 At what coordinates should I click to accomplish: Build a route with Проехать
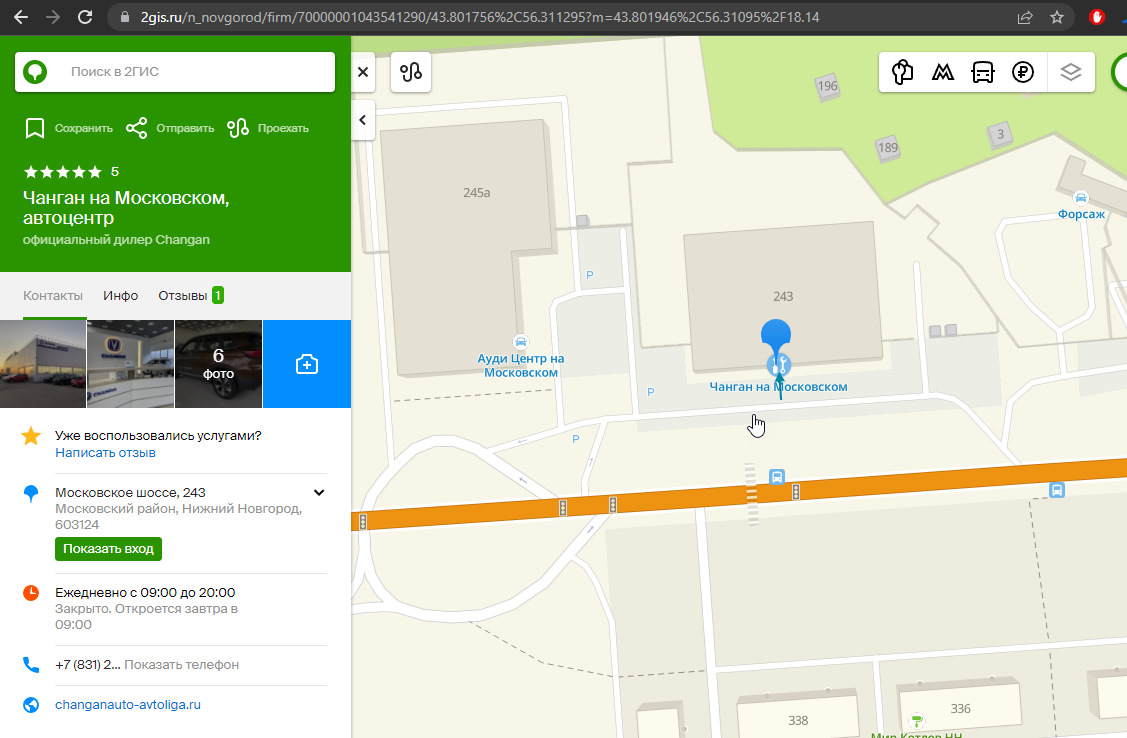click(x=268, y=128)
